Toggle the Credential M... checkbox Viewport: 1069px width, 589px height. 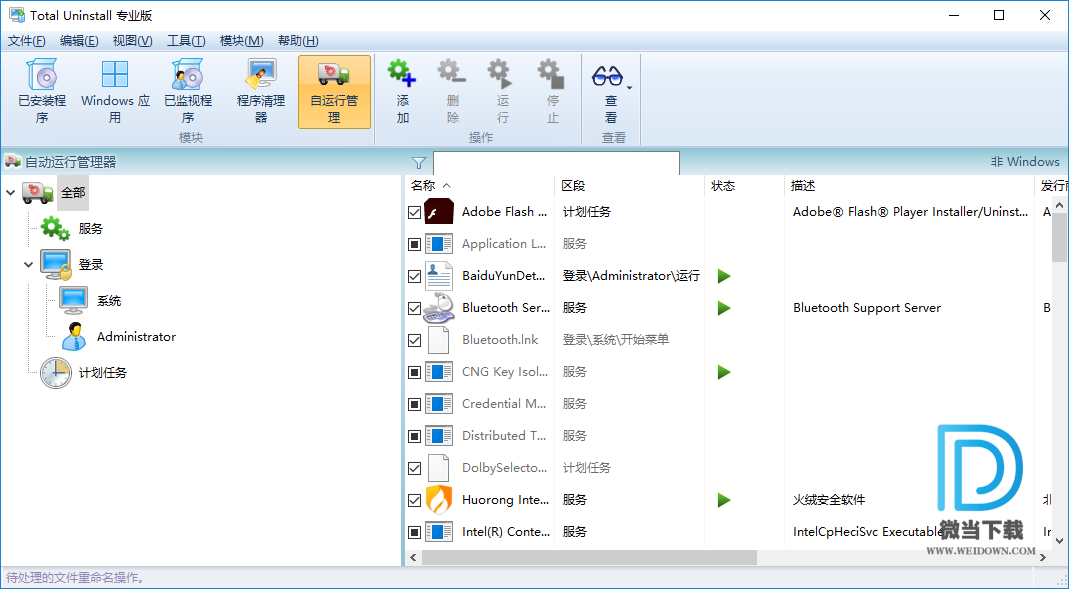(415, 404)
